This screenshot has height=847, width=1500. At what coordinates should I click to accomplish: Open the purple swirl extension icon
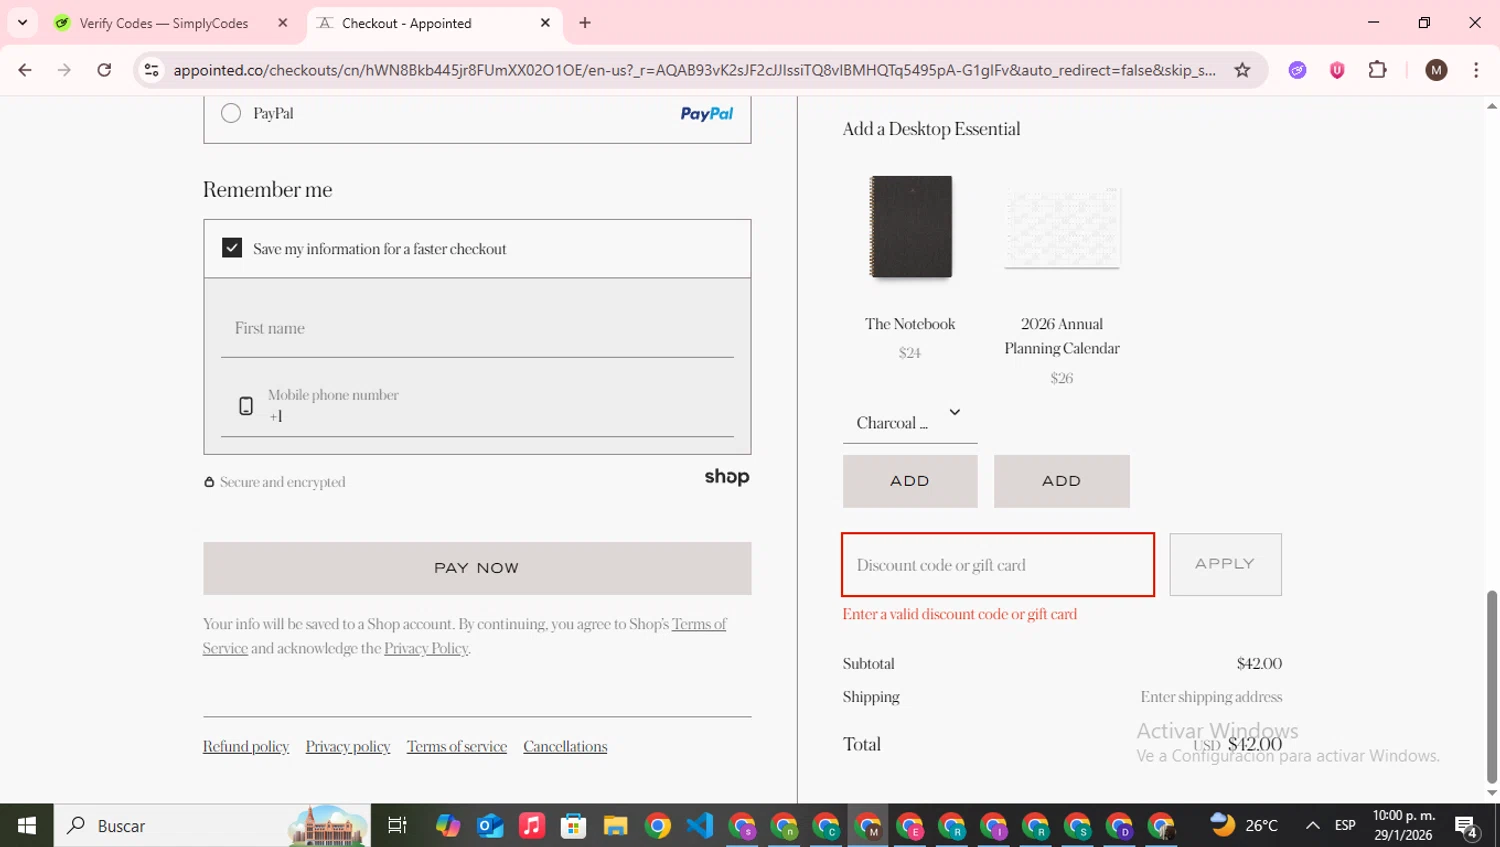[x=1297, y=70]
